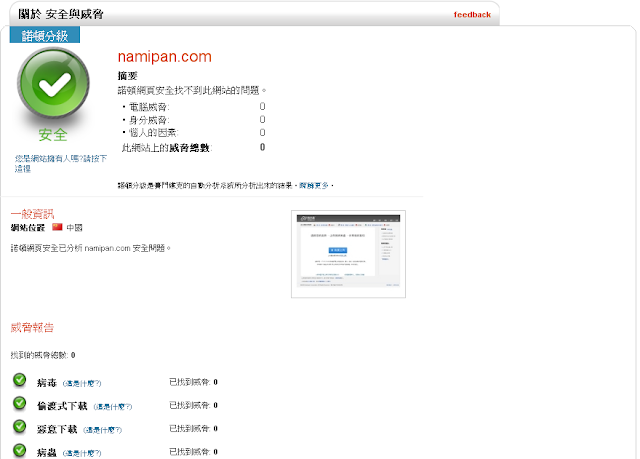Click the 一般資訊 section heading

[x=32, y=214]
